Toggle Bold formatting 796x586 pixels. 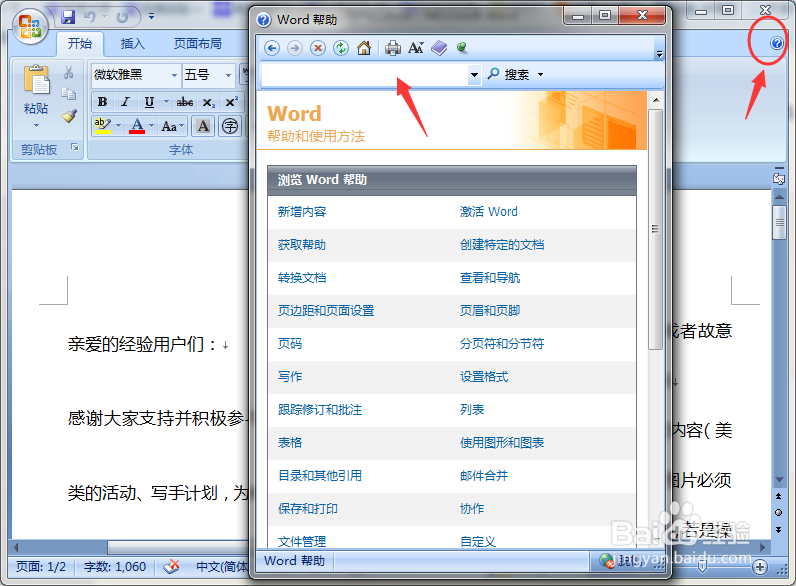pyautogui.click(x=102, y=102)
